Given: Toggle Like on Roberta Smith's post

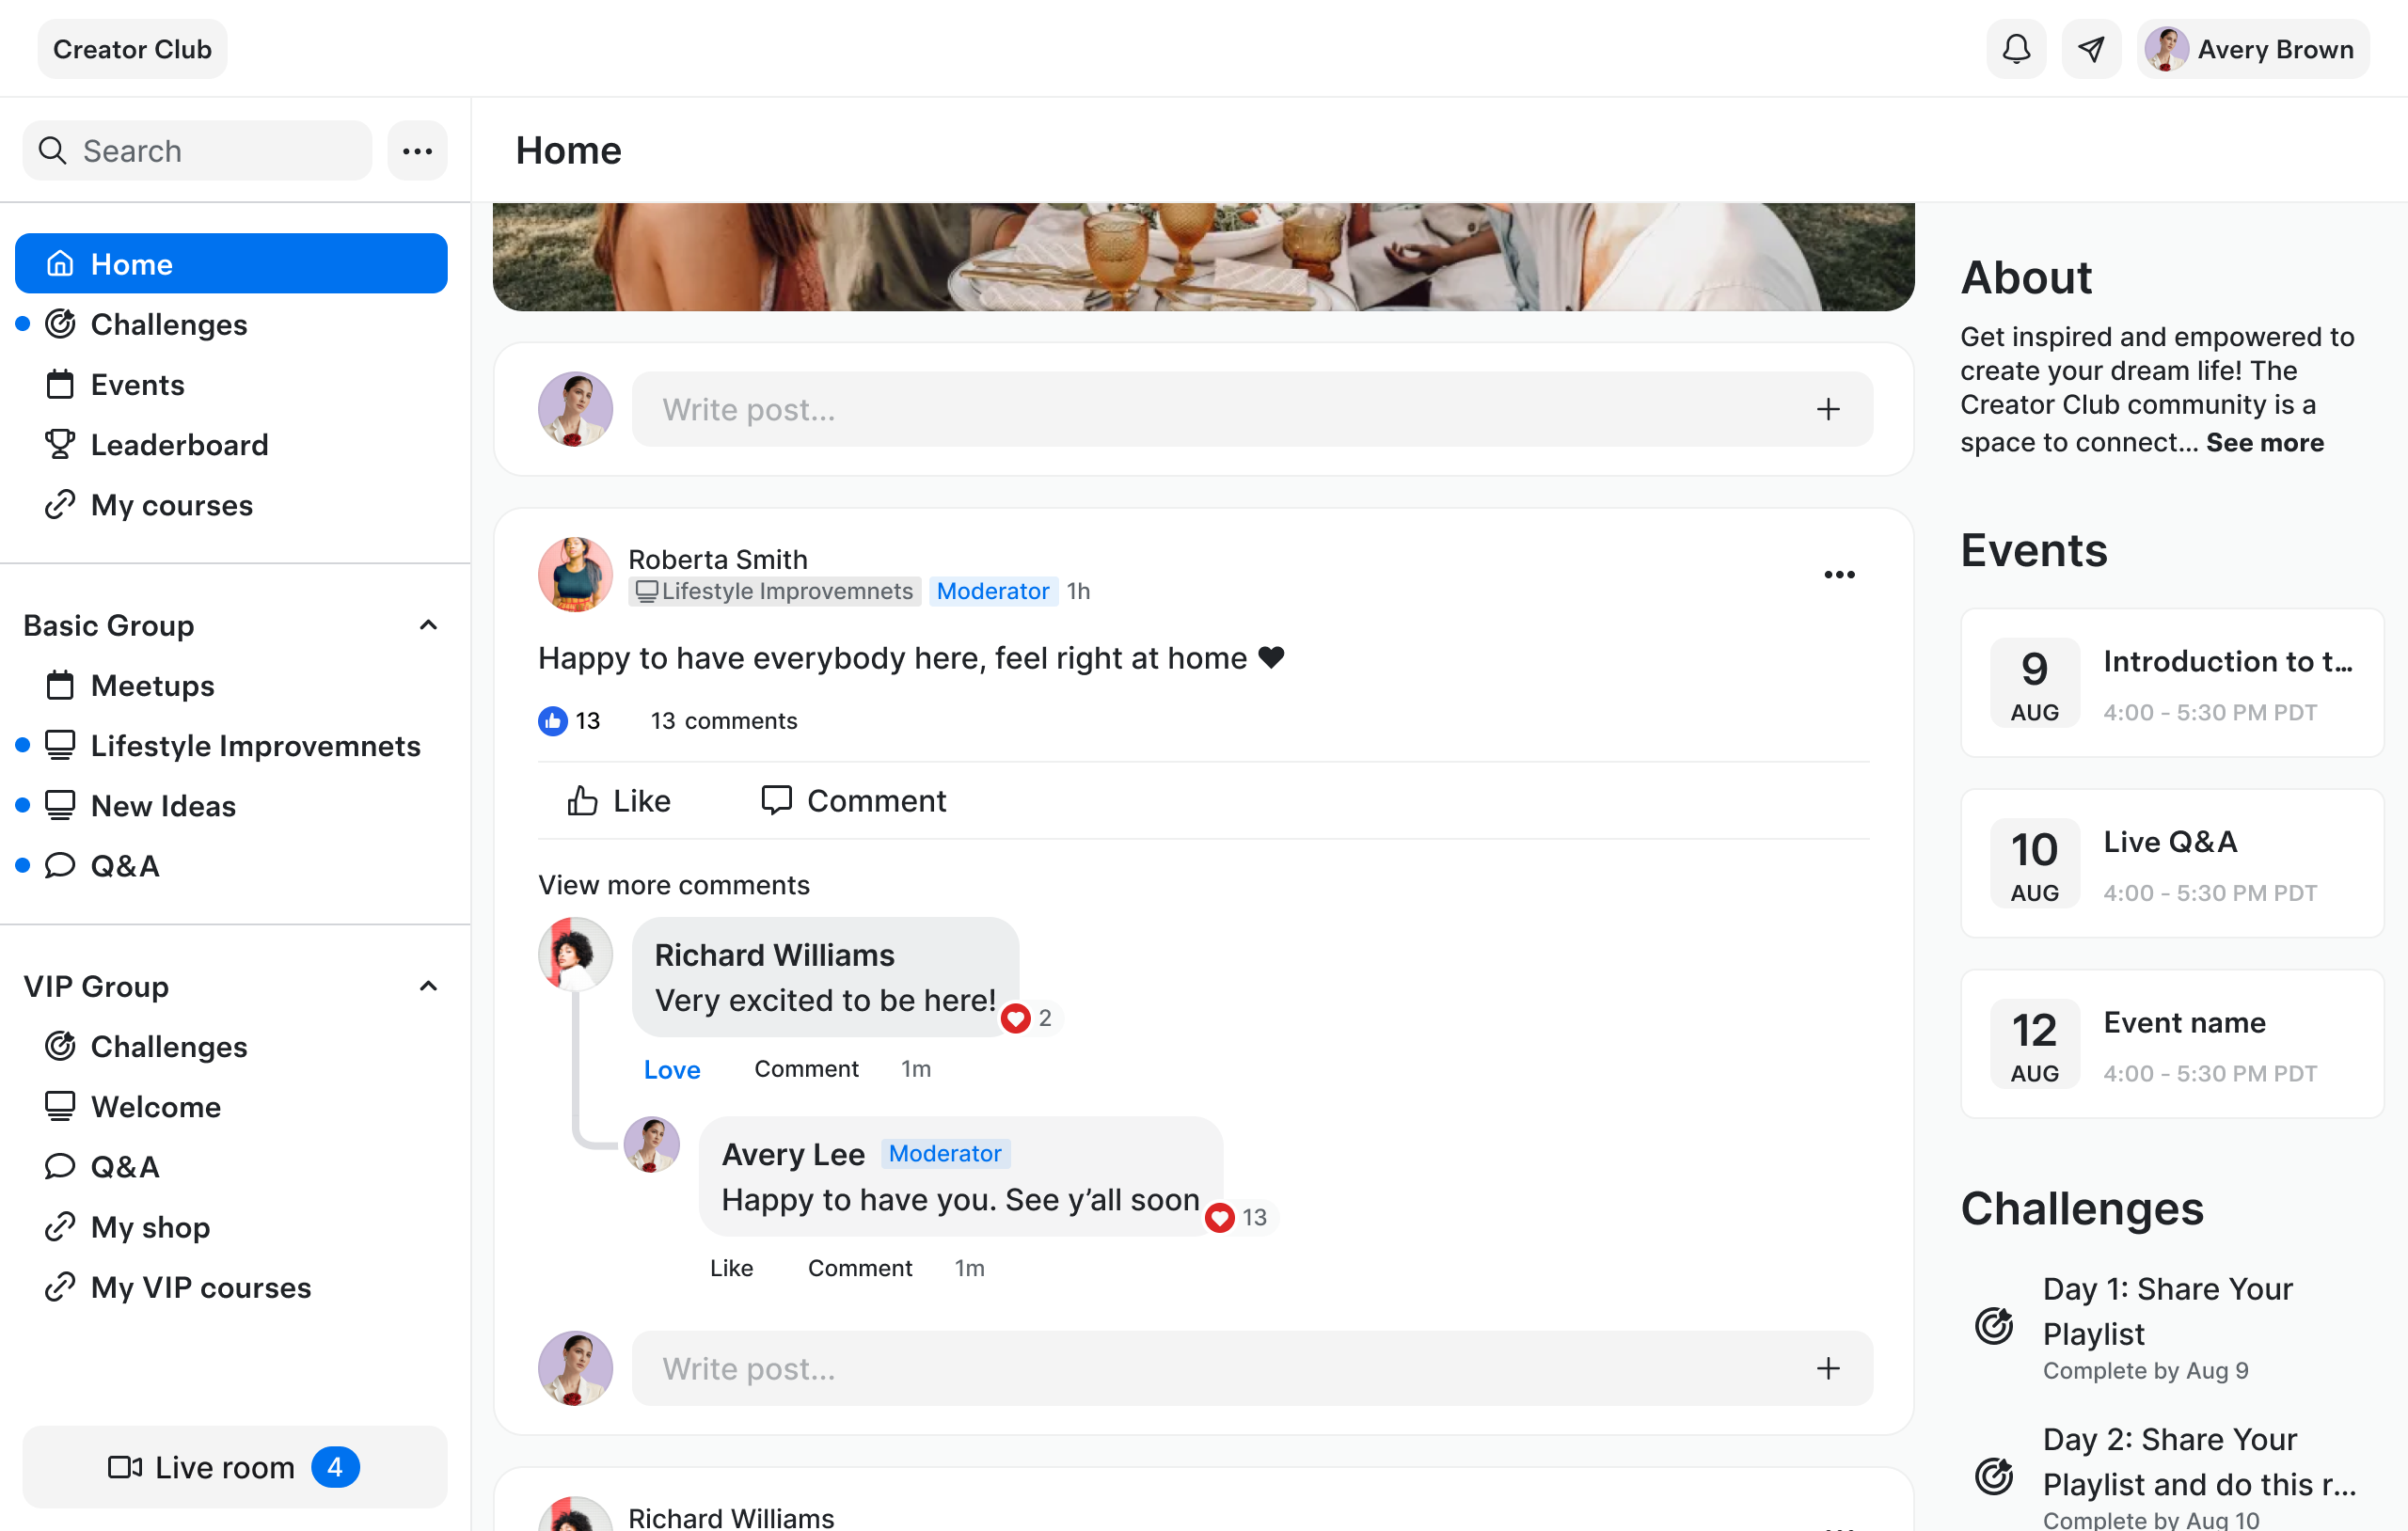Looking at the screenshot, I should point(619,800).
